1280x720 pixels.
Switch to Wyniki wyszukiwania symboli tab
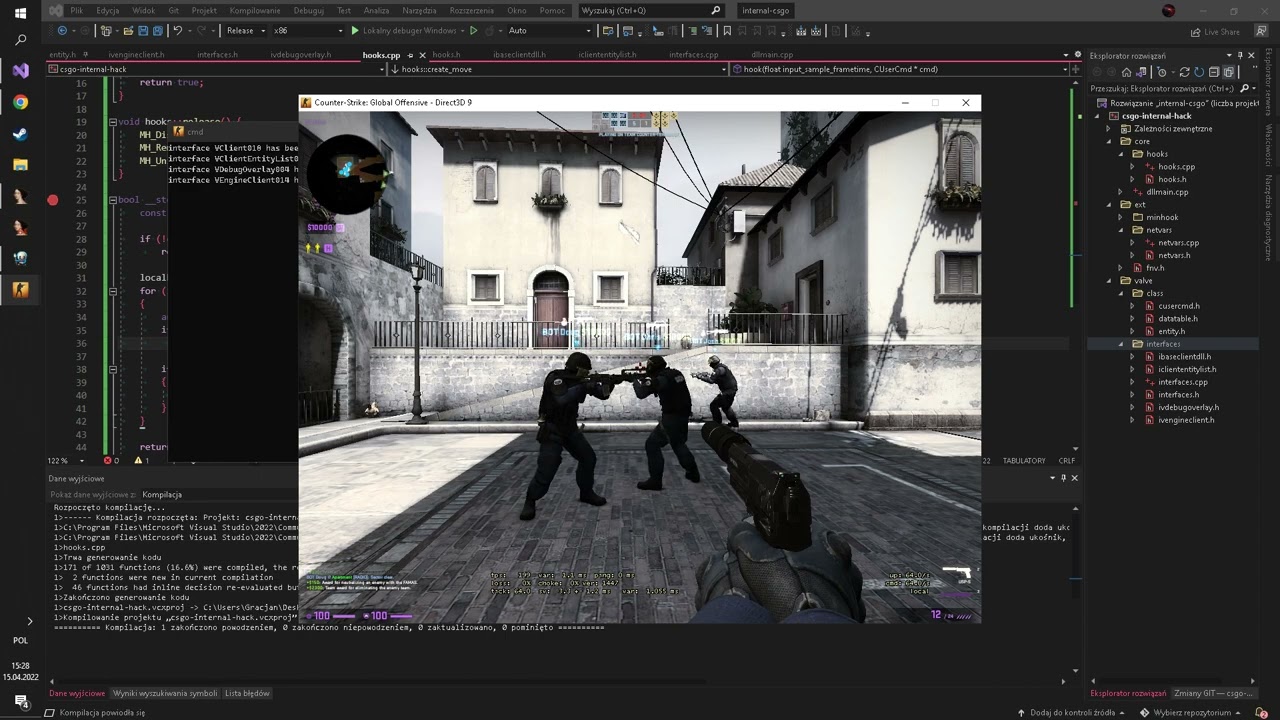[x=165, y=693]
